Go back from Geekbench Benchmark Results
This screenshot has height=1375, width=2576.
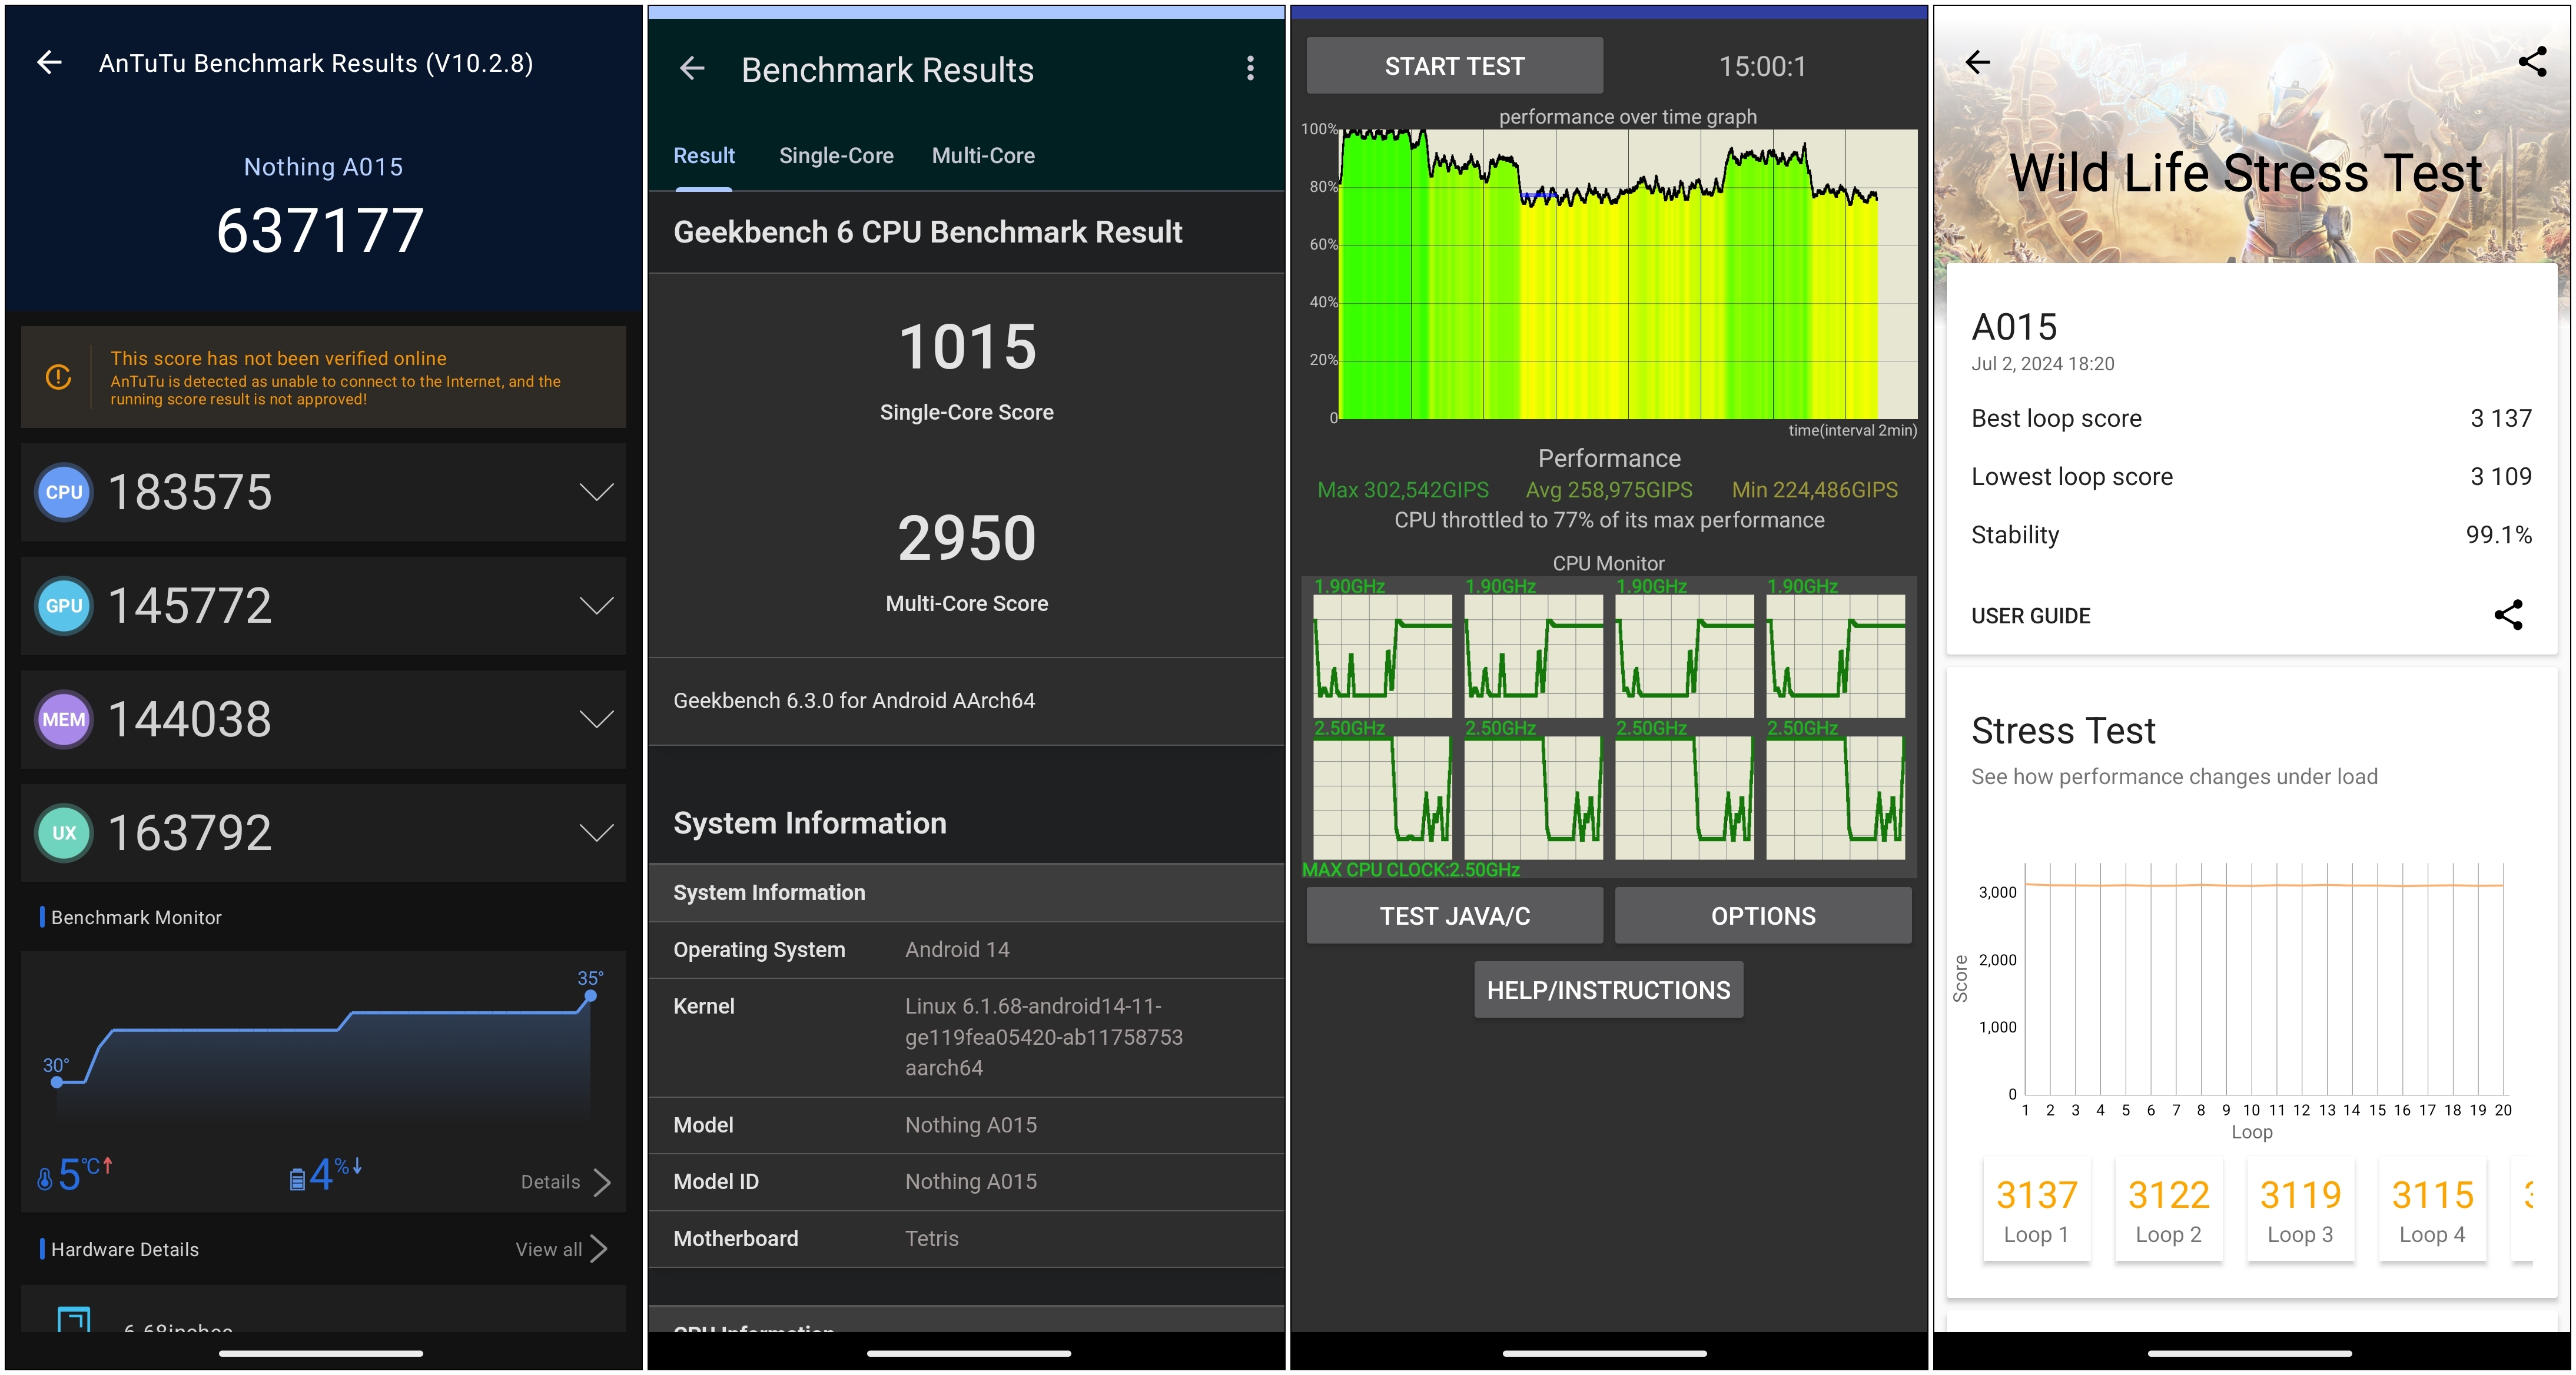[x=692, y=69]
